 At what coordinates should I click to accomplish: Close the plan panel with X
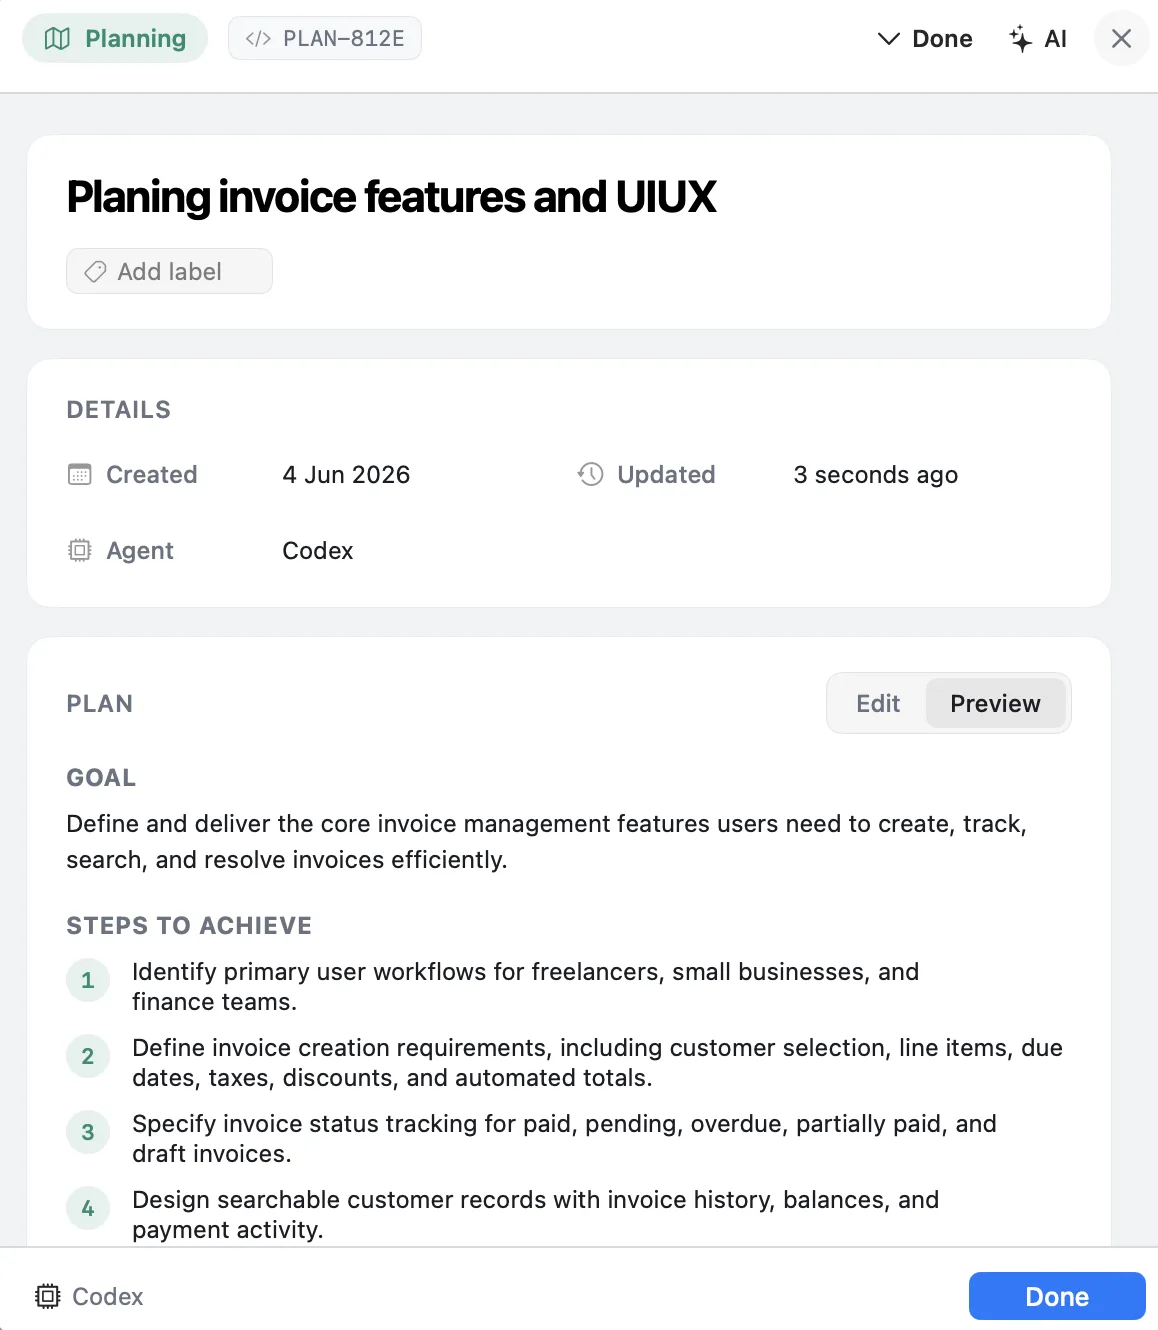1122,39
